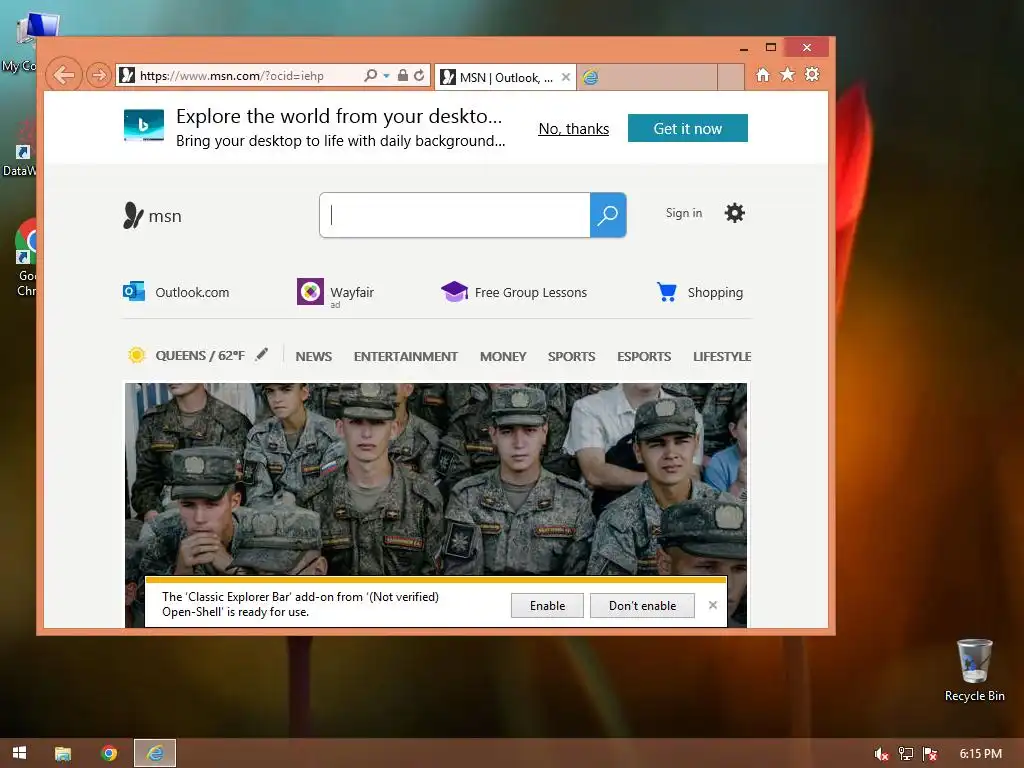This screenshot has width=1024, height=768.
Task: Open the MONEY section
Action: coord(503,357)
